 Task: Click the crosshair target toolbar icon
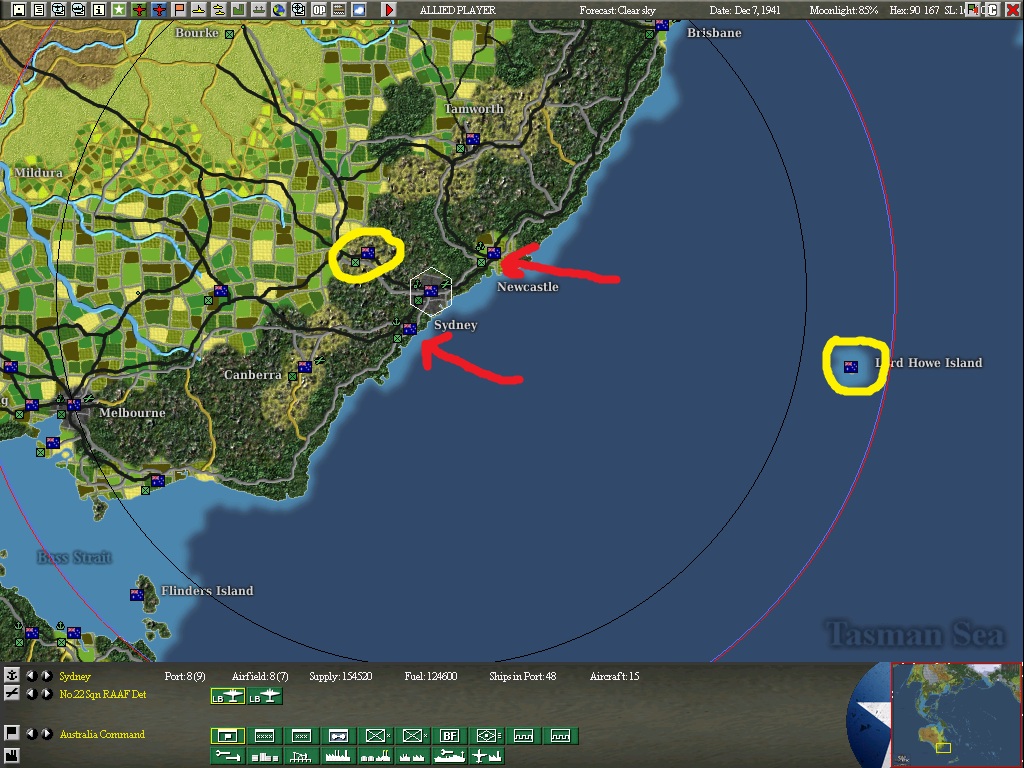point(298,10)
